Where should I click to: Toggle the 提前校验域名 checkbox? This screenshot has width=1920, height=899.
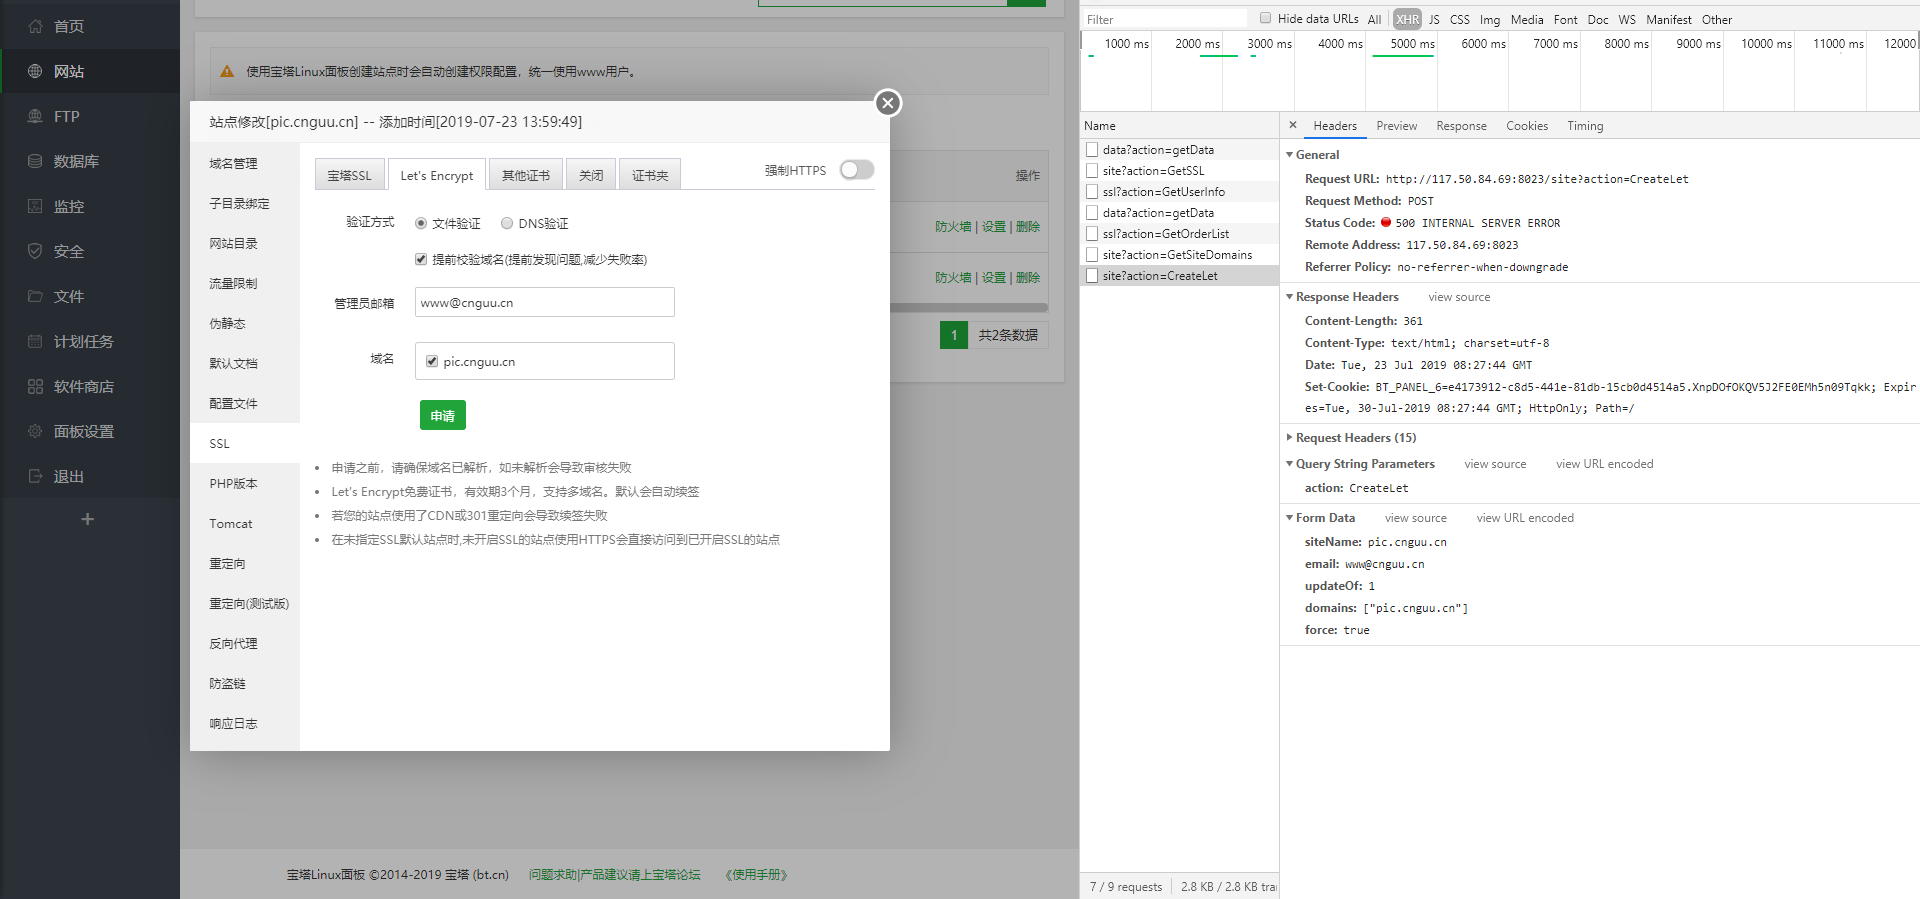421,259
